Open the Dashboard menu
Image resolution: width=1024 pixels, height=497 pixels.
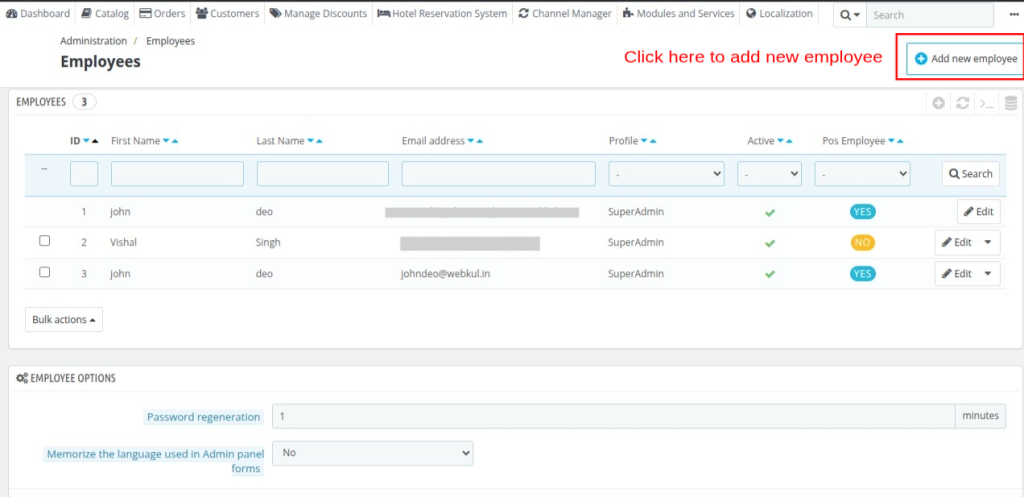(x=38, y=13)
